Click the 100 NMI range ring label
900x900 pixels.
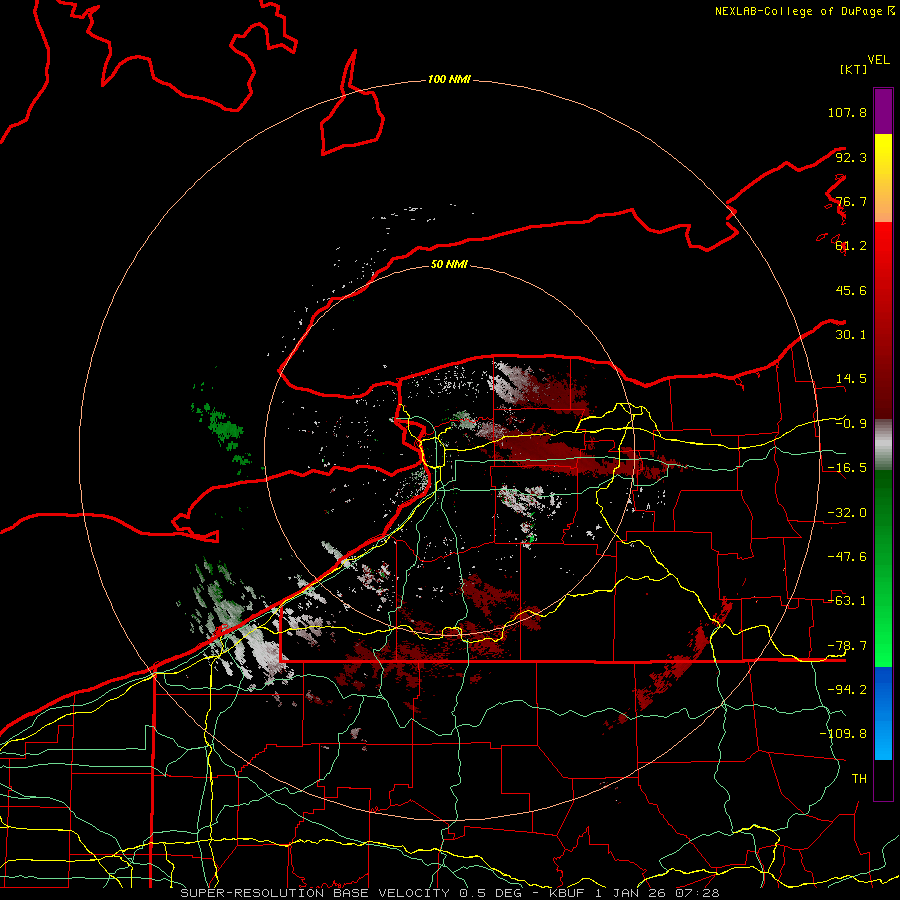coord(449,79)
